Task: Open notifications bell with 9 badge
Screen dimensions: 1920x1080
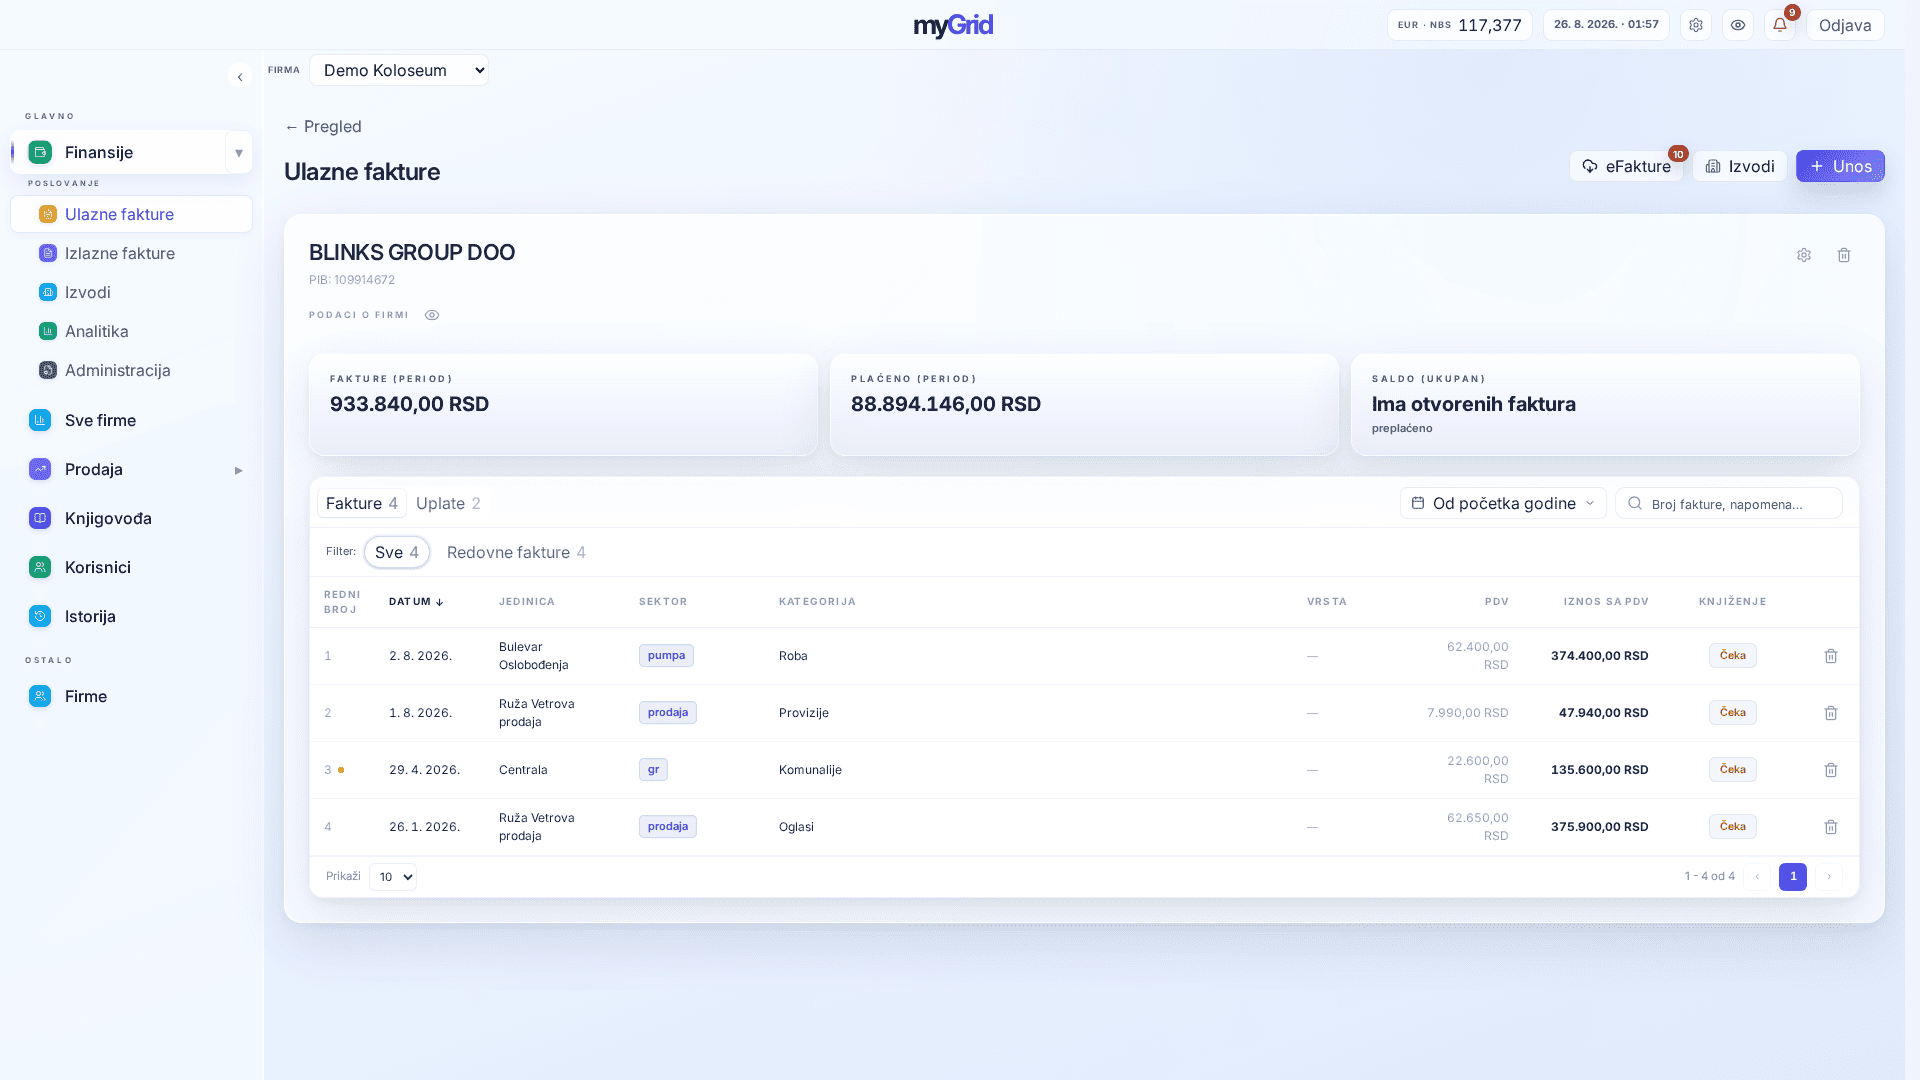Action: click(x=1780, y=25)
